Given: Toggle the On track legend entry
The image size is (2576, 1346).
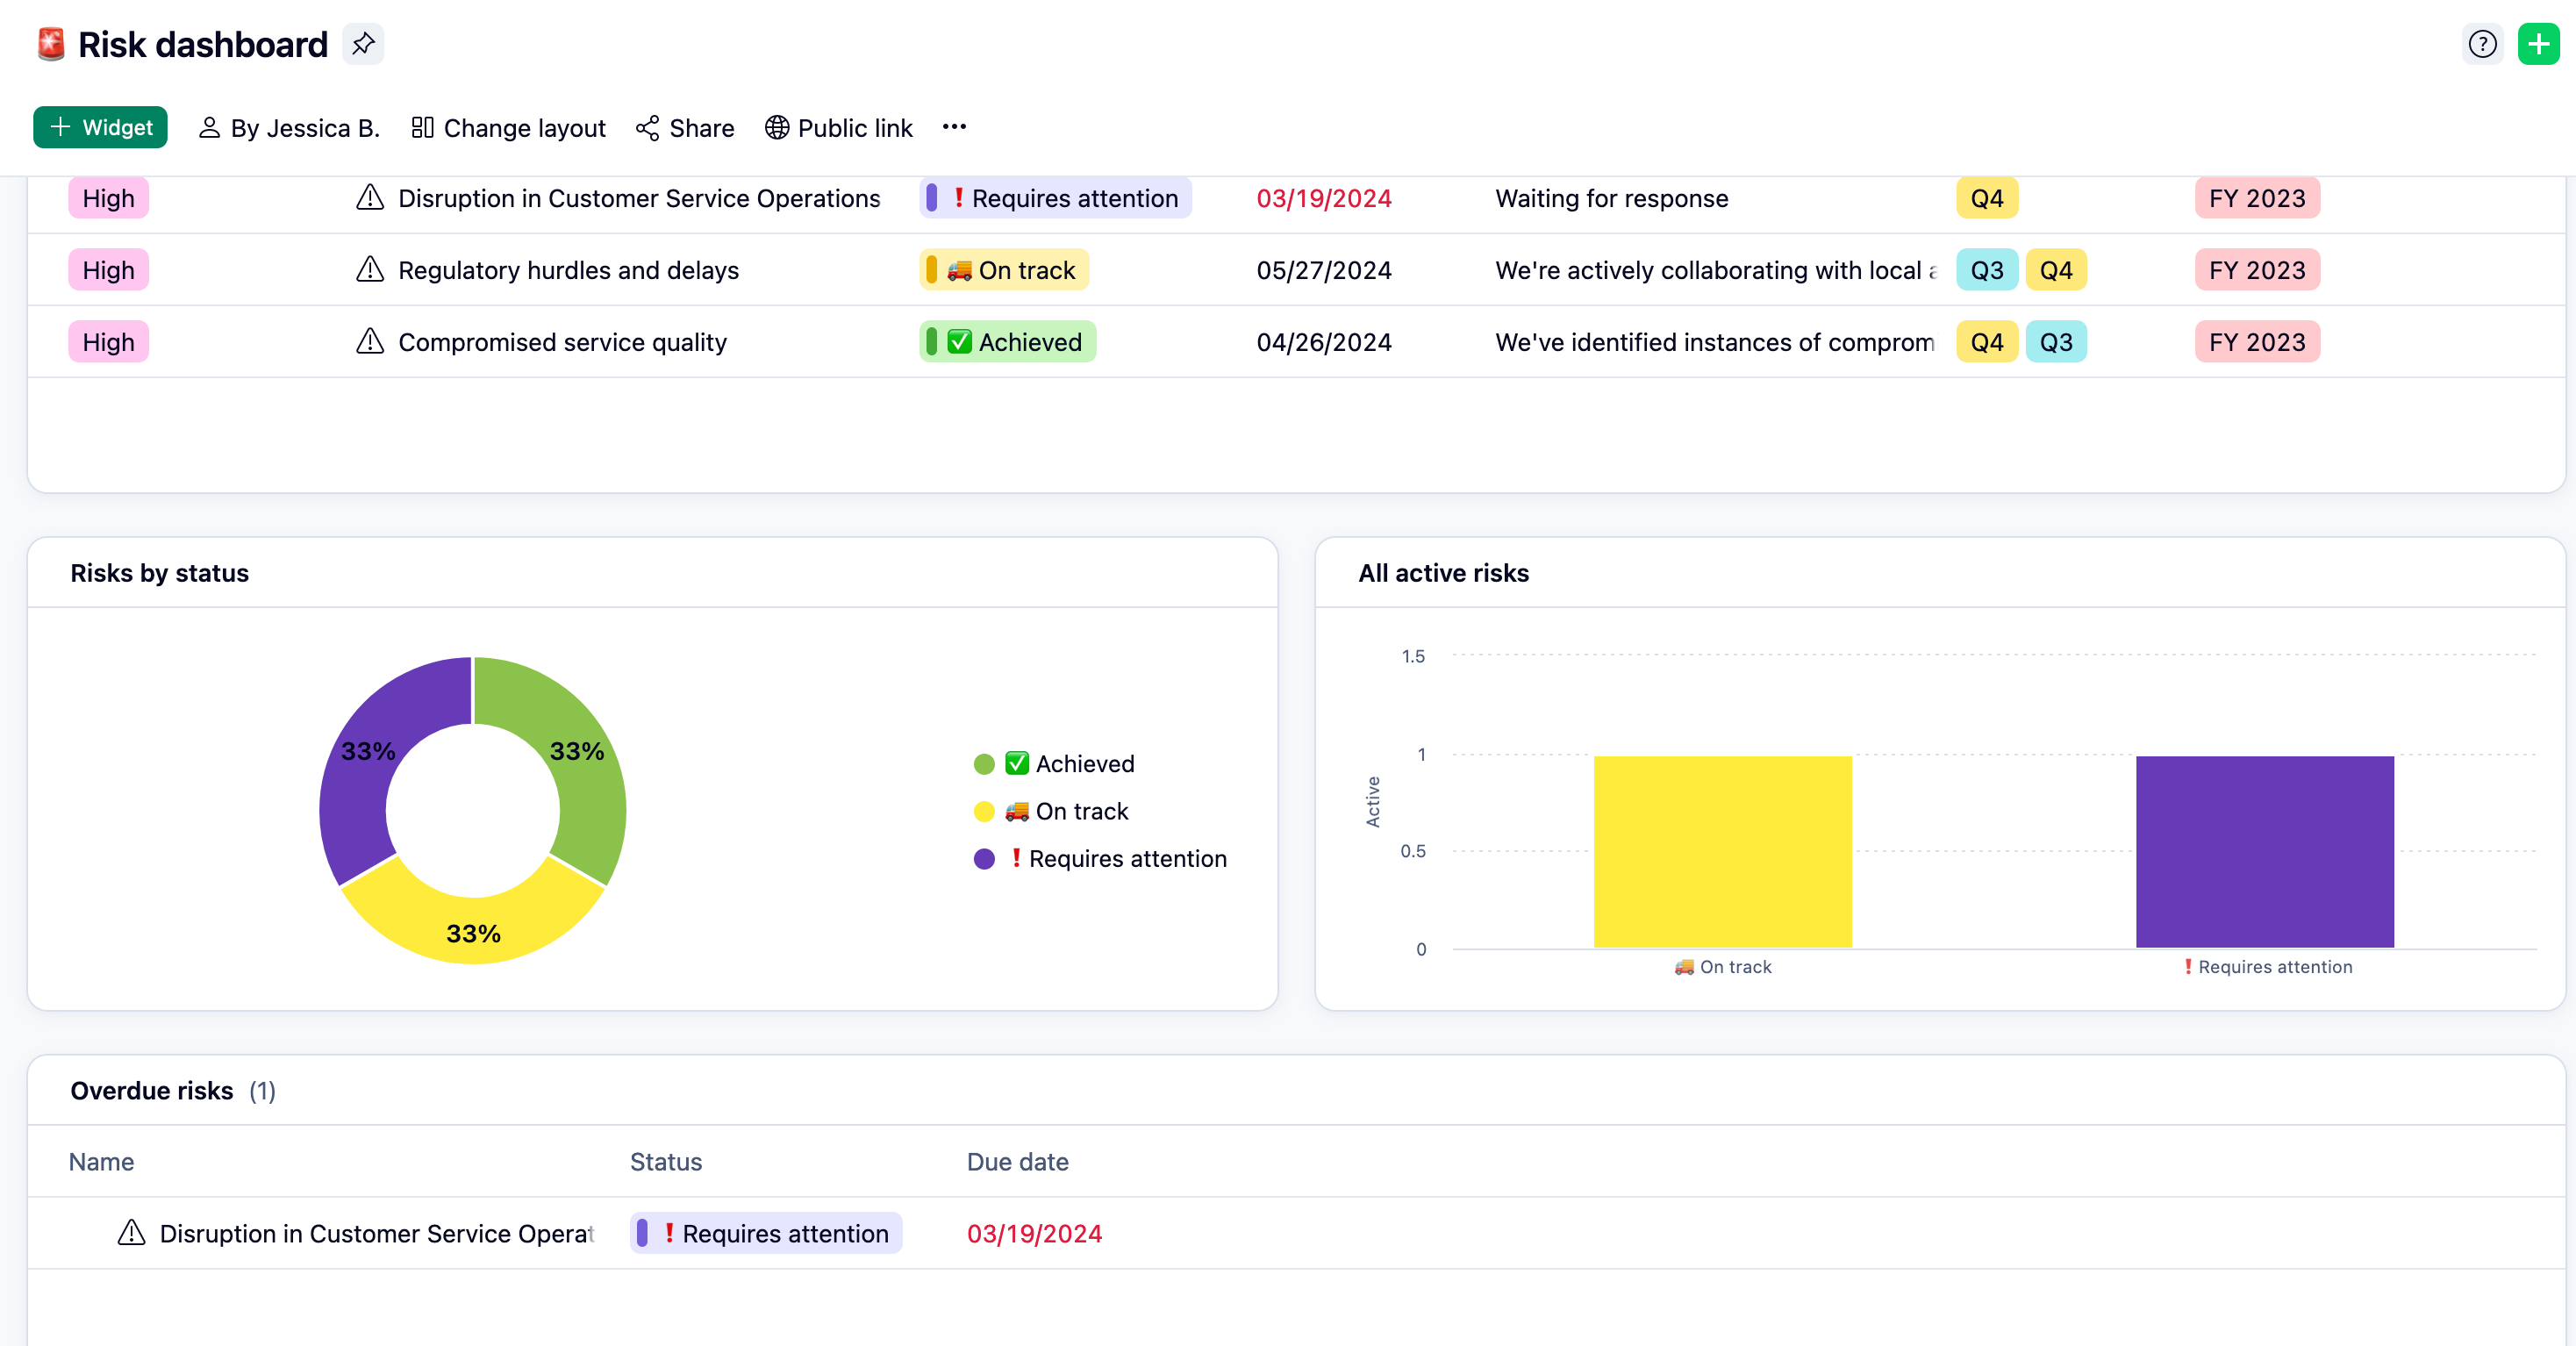Looking at the screenshot, I should [x=1051, y=811].
